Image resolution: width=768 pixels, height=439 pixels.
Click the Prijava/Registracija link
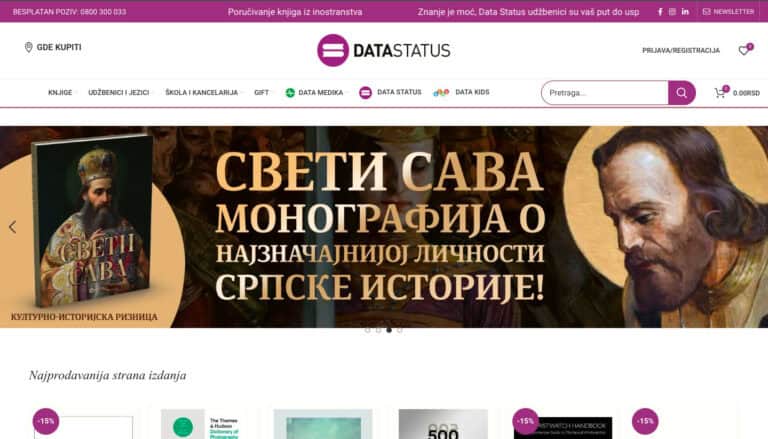click(x=681, y=50)
